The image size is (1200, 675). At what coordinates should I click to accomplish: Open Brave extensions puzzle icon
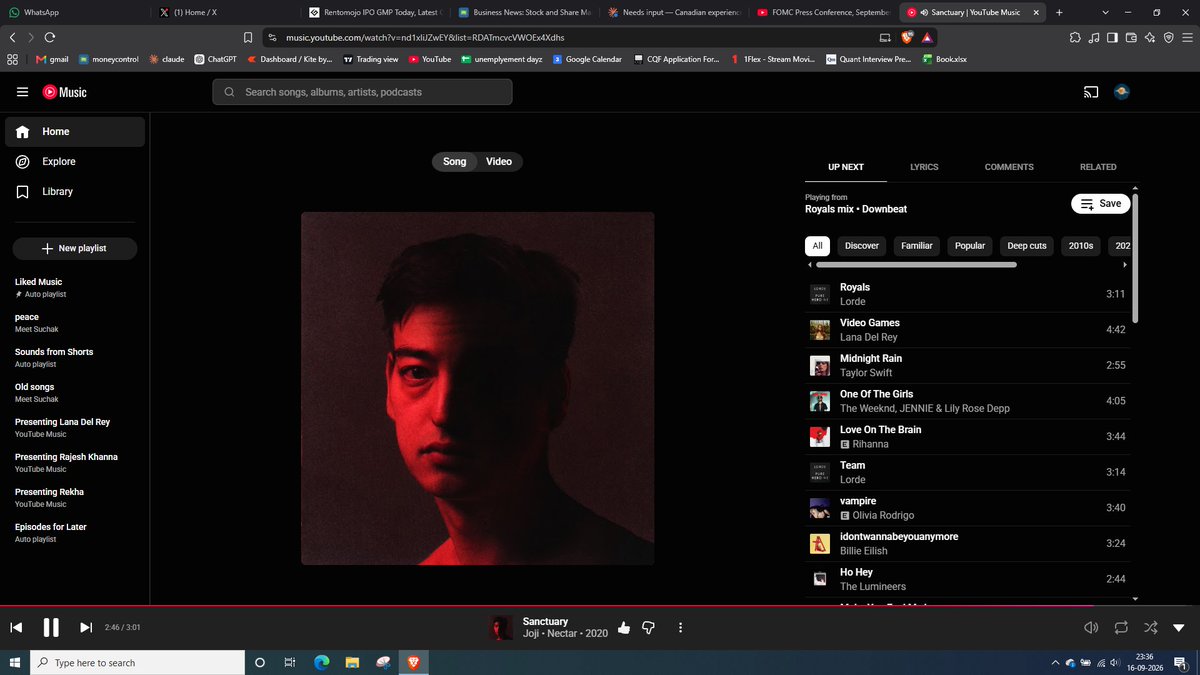coord(1075,37)
